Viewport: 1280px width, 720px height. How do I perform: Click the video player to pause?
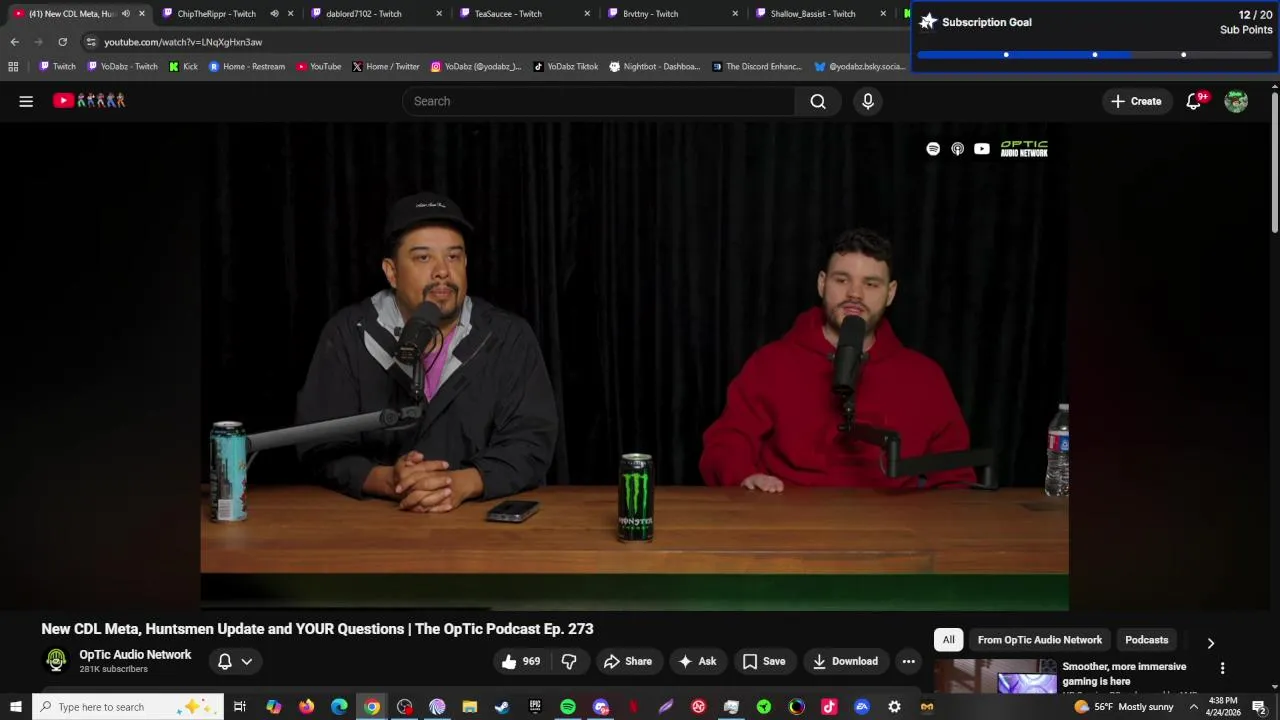(634, 366)
